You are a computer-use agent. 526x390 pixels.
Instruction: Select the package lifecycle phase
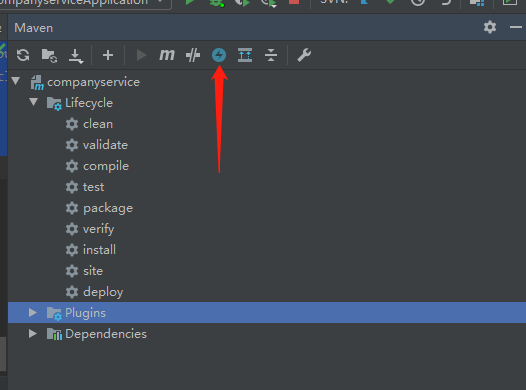(x=108, y=208)
